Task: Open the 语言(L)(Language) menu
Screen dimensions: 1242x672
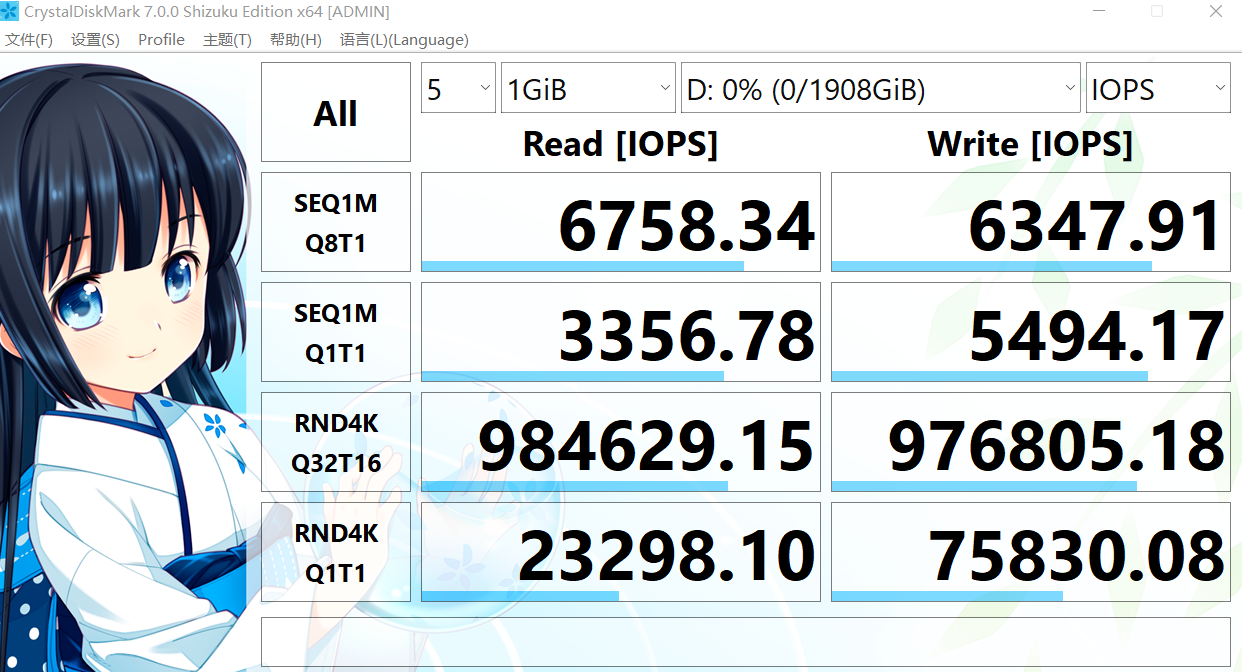Action: coord(404,40)
